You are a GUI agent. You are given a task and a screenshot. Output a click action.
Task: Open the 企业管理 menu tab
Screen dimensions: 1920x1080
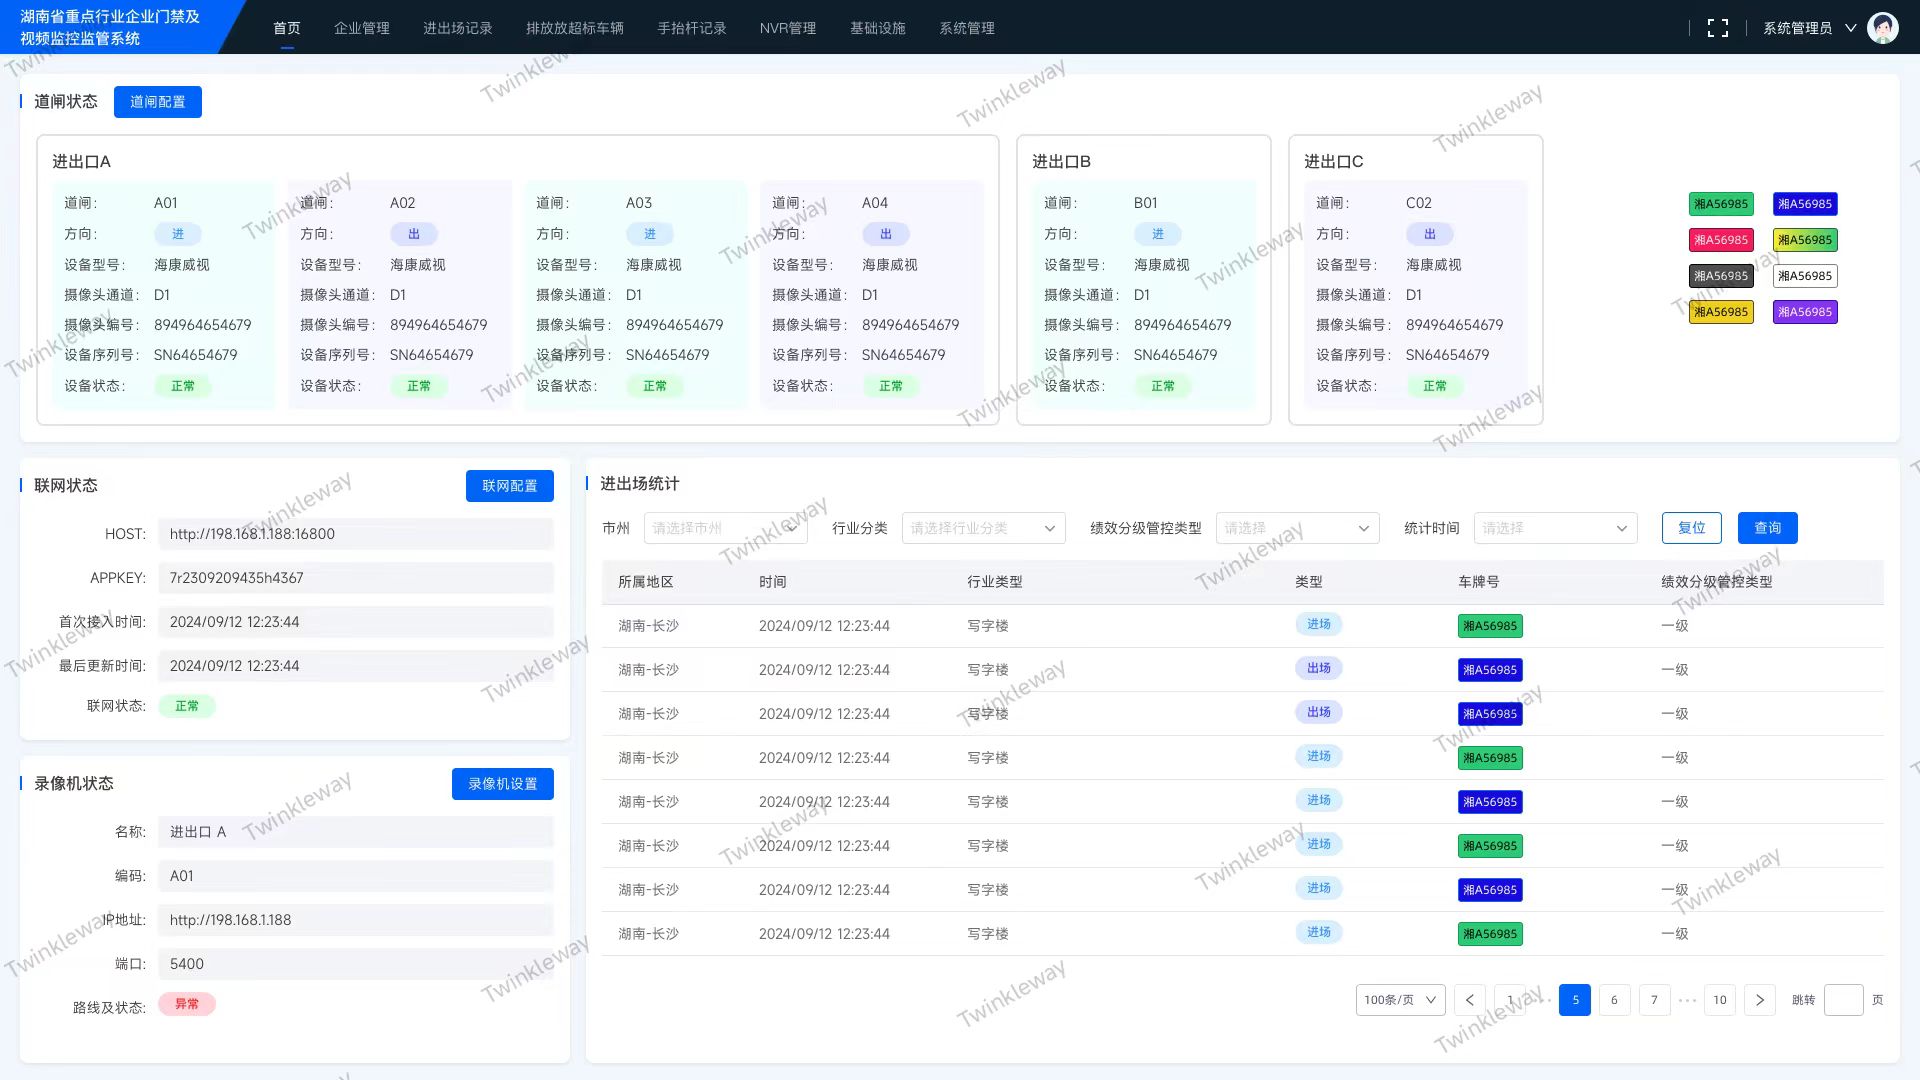(x=361, y=28)
